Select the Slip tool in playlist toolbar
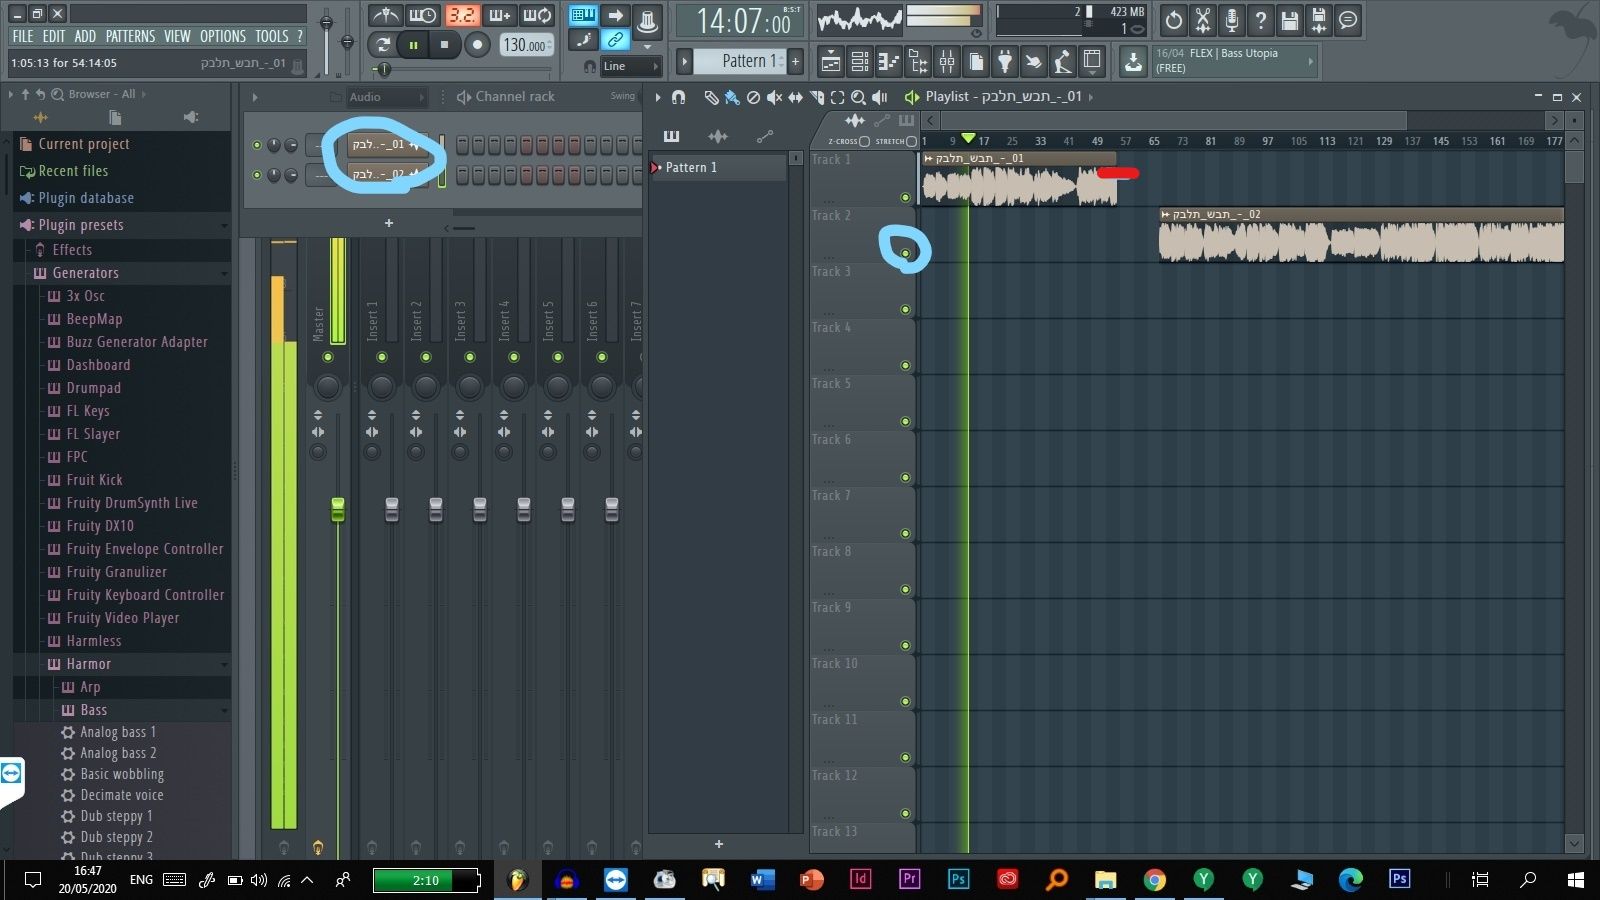The height and width of the screenshot is (900, 1600). pyautogui.click(x=795, y=97)
